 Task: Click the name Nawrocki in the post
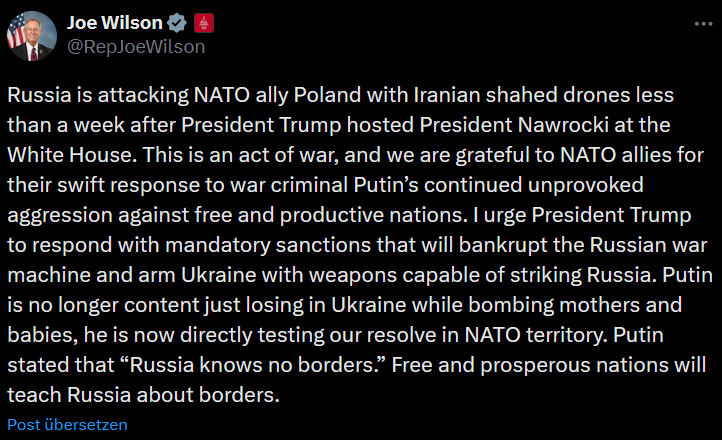(x=561, y=125)
